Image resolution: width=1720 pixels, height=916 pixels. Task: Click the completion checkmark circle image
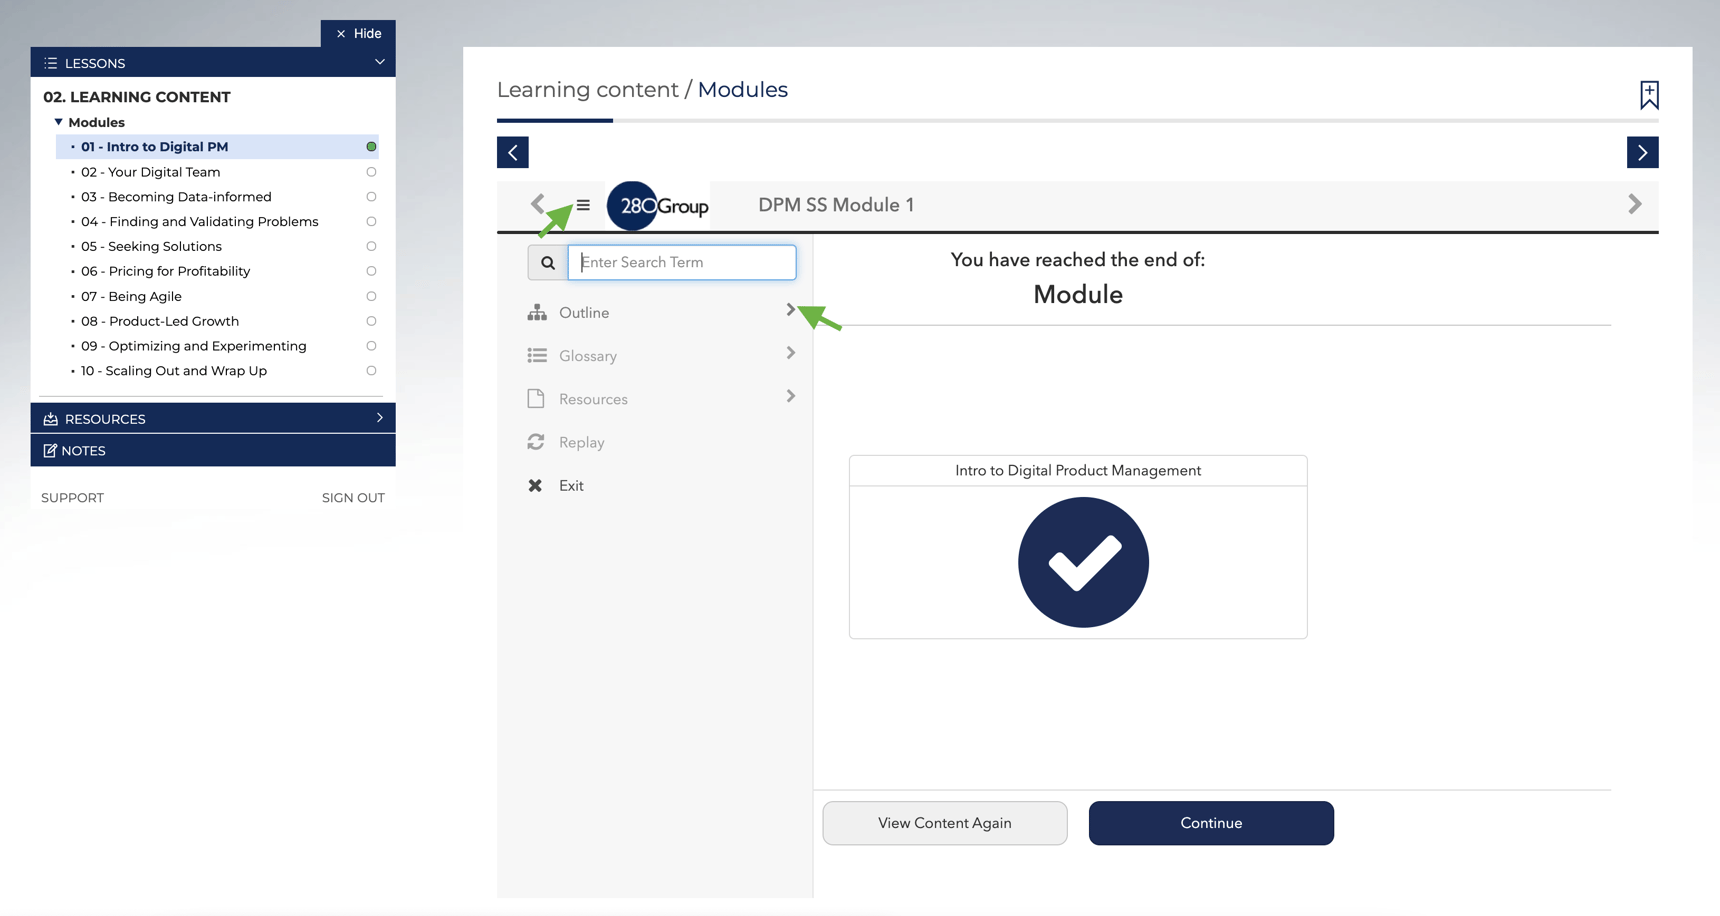point(1083,562)
